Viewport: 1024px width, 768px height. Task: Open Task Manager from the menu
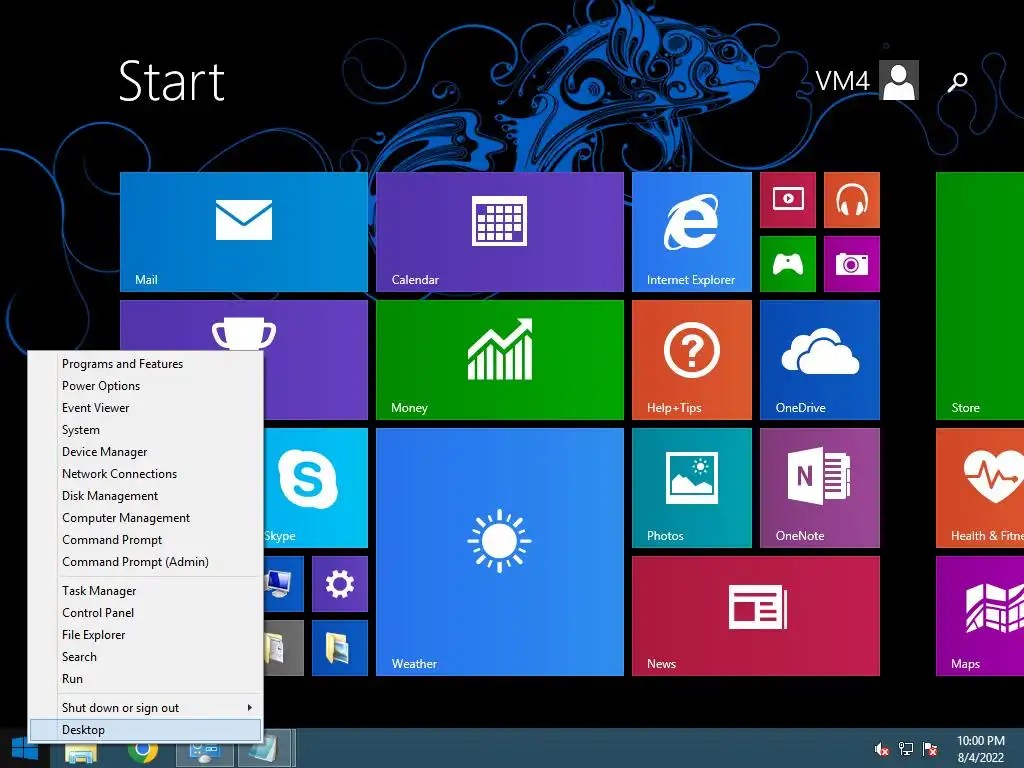click(x=145, y=590)
